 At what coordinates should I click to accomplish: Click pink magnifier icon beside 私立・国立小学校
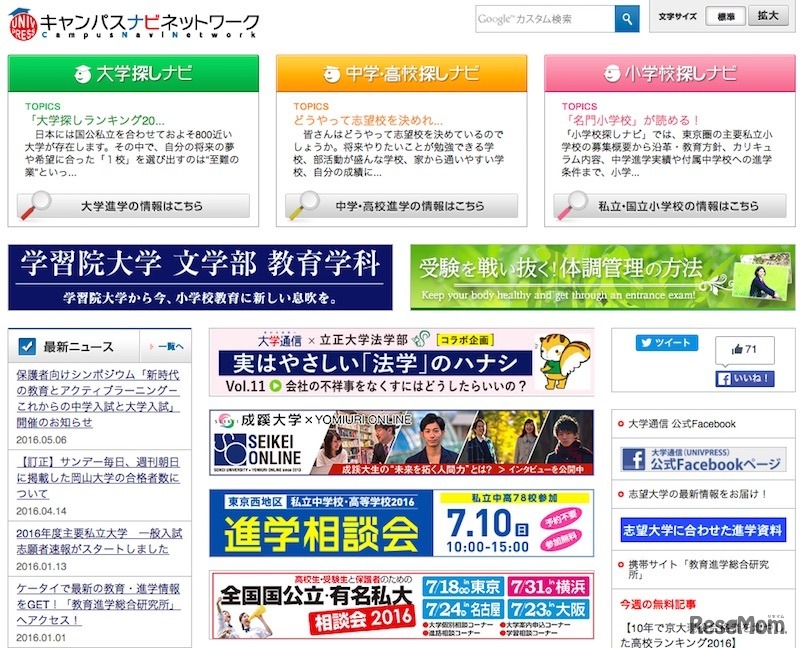[572, 205]
